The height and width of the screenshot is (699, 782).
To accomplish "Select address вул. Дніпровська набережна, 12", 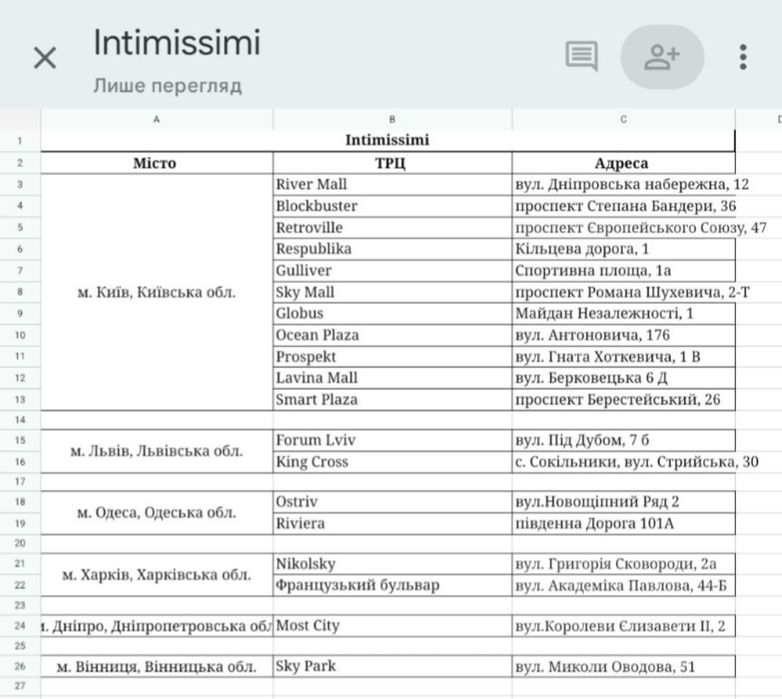I will [x=623, y=184].
